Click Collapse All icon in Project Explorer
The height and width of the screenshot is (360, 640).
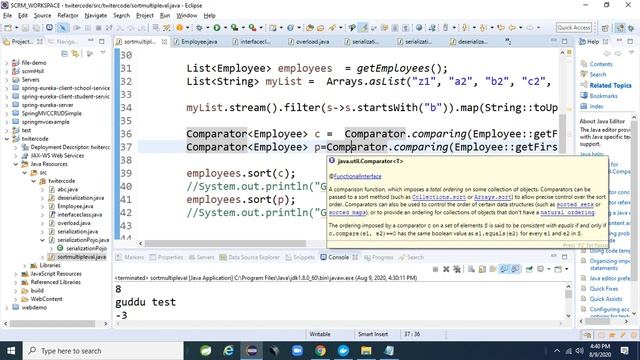click(64, 54)
